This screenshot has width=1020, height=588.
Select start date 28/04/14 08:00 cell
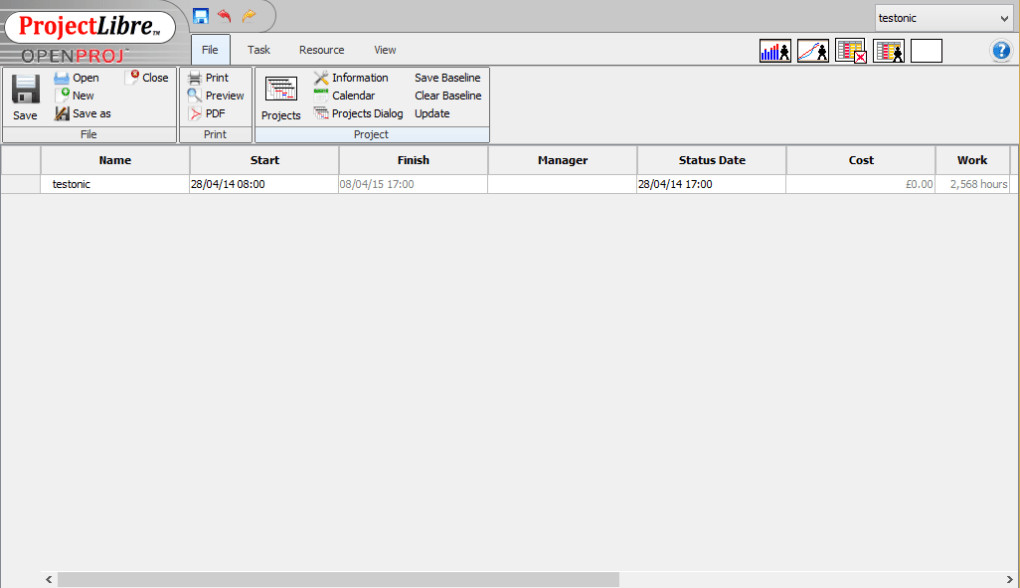[x=264, y=184]
